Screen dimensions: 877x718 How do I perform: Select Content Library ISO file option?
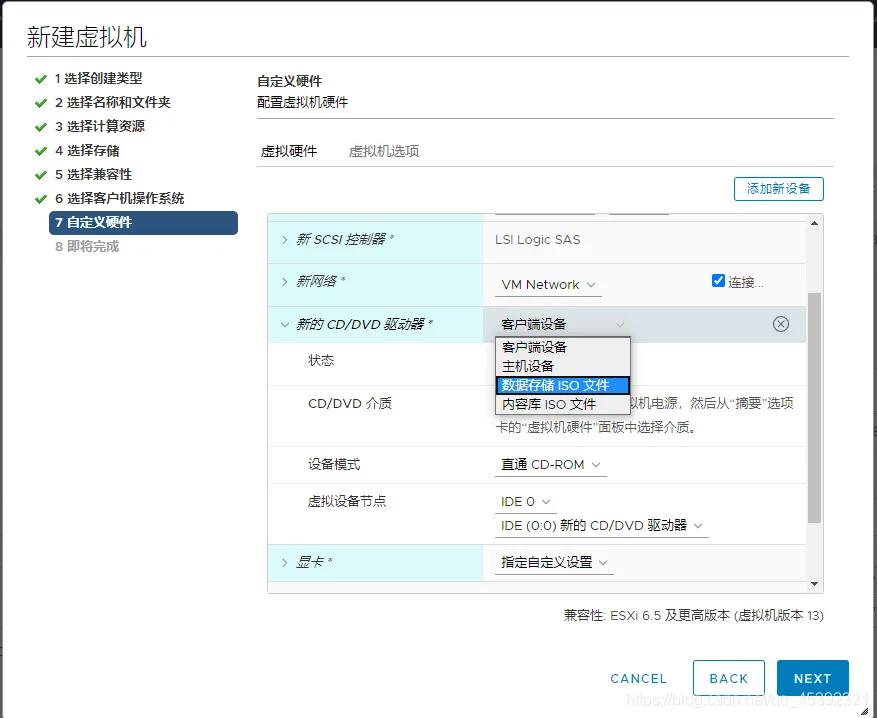pyautogui.click(x=563, y=404)
